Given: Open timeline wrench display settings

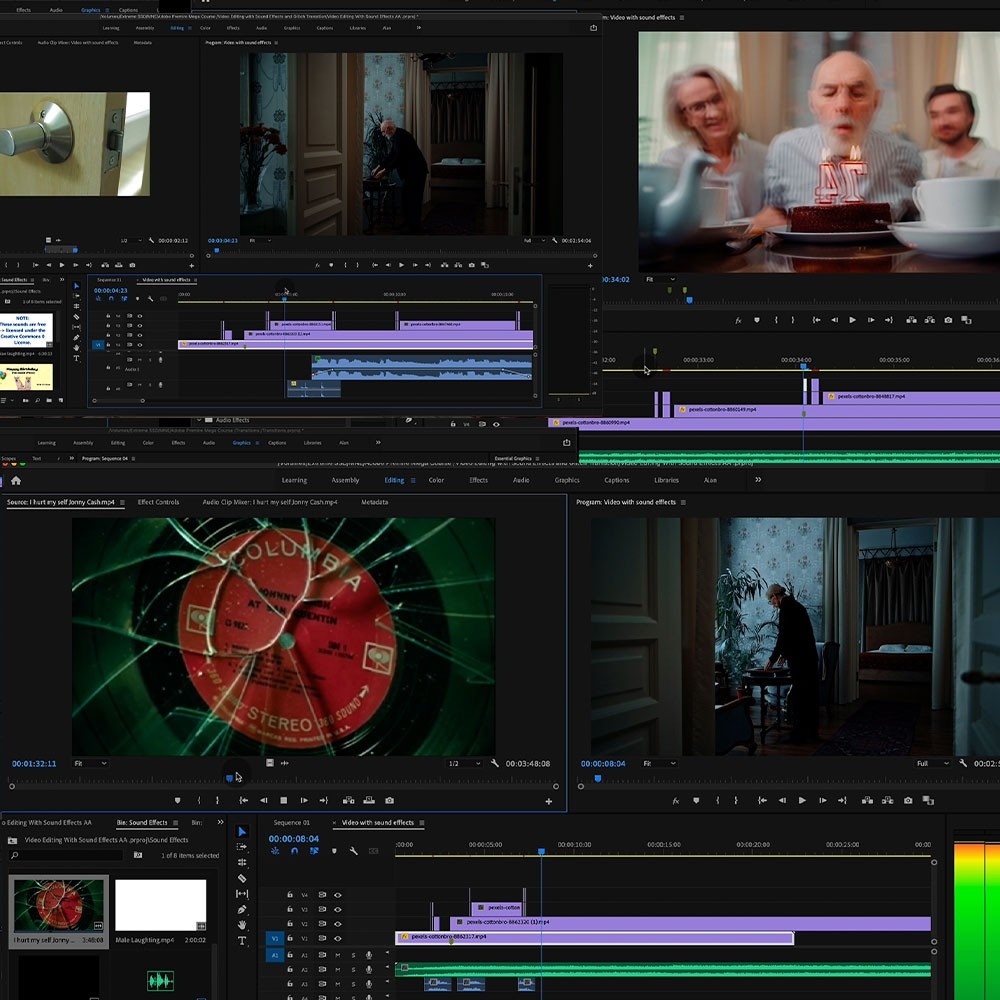Looking at the screenshot, I should click(353, 851).
